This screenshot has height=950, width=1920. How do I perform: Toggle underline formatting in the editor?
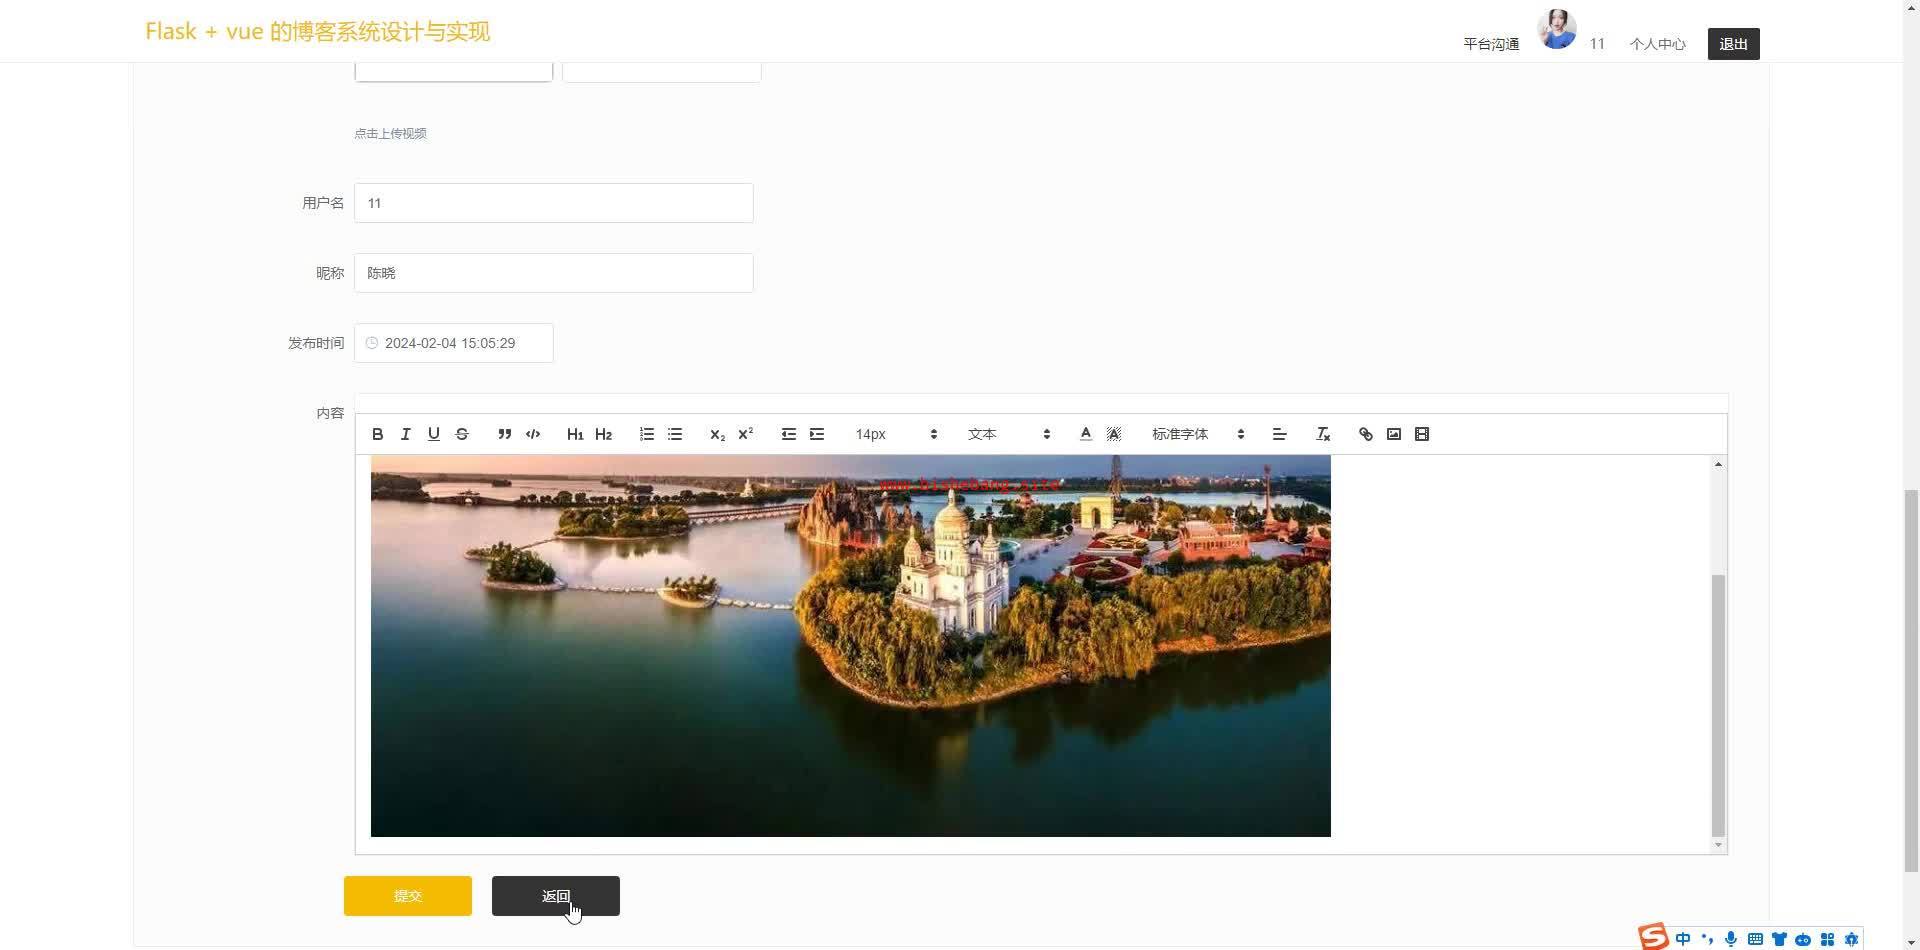[433, 434]
